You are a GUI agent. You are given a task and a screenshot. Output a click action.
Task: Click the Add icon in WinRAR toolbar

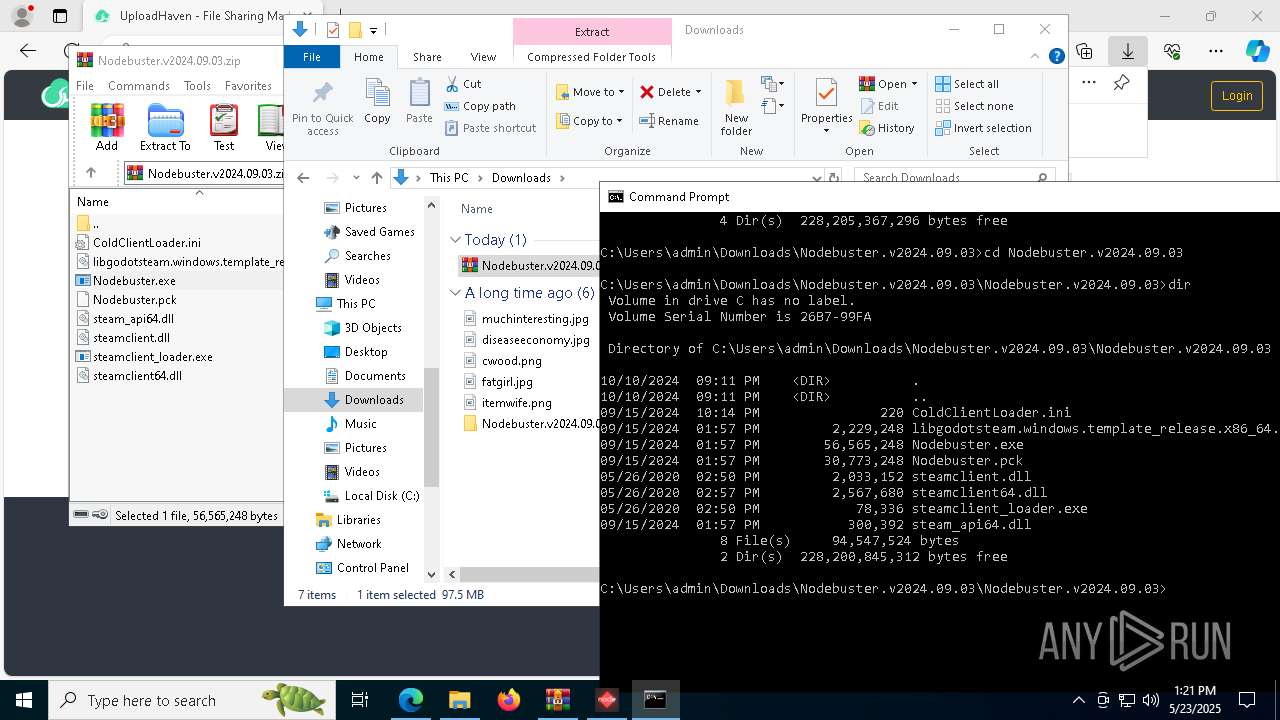click(107, 127)
